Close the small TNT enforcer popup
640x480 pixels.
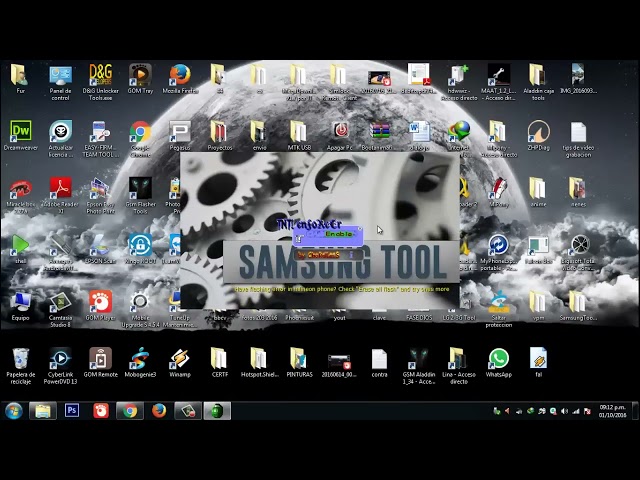coord(360,229)
